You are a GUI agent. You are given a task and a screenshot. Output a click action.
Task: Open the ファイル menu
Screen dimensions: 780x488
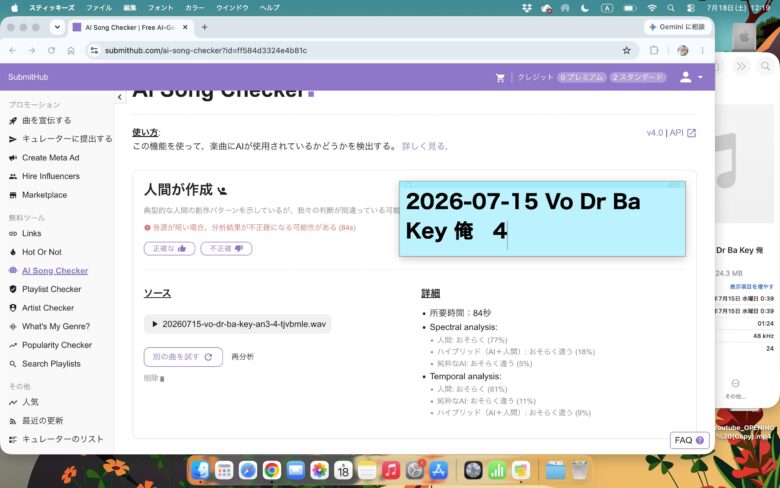coord(99,8)
